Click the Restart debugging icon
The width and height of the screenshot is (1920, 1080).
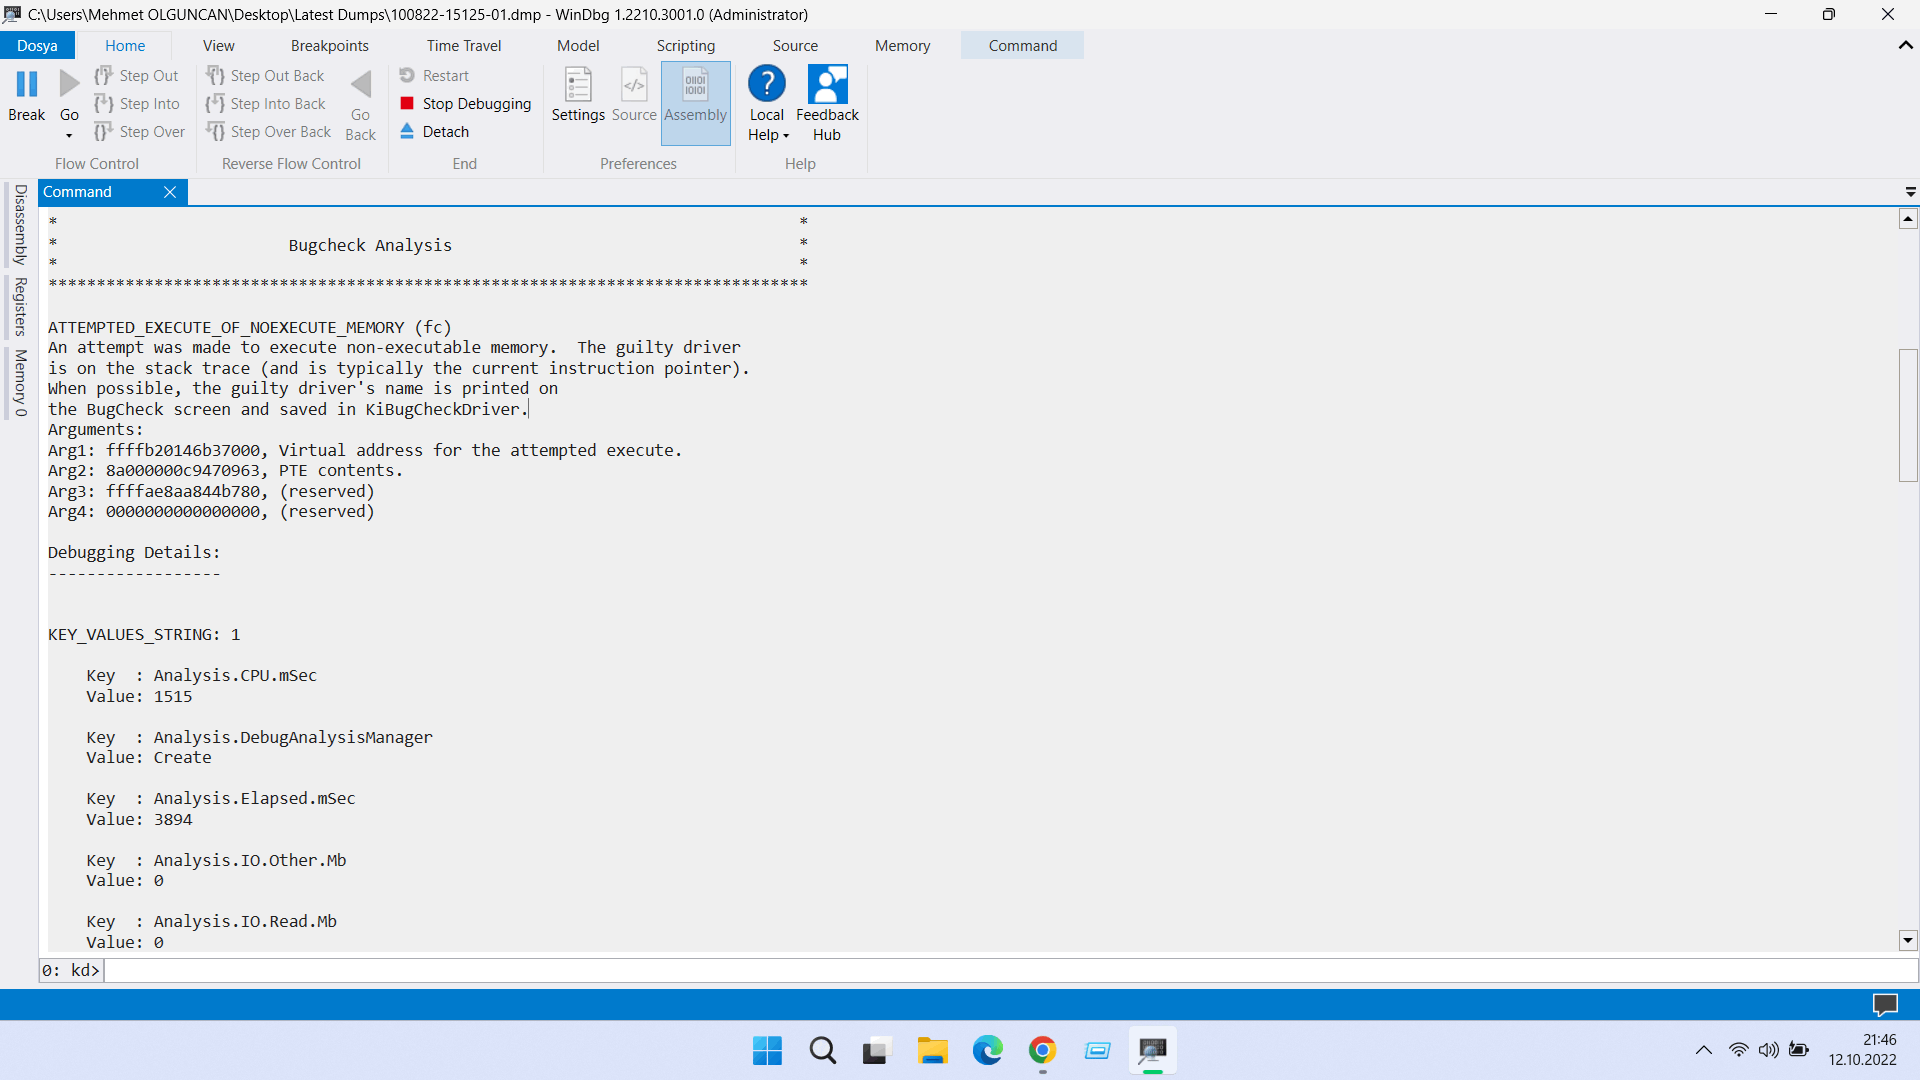pyautogui.click(x=407, y=75)
